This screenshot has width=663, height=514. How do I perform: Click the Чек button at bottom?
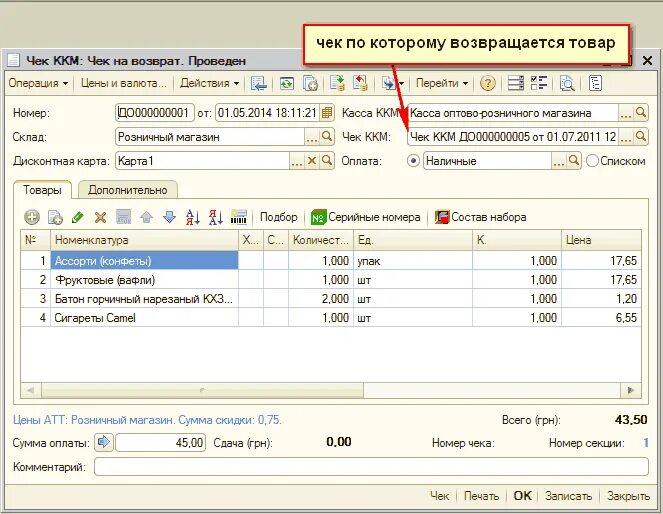(x=439, y=495)
